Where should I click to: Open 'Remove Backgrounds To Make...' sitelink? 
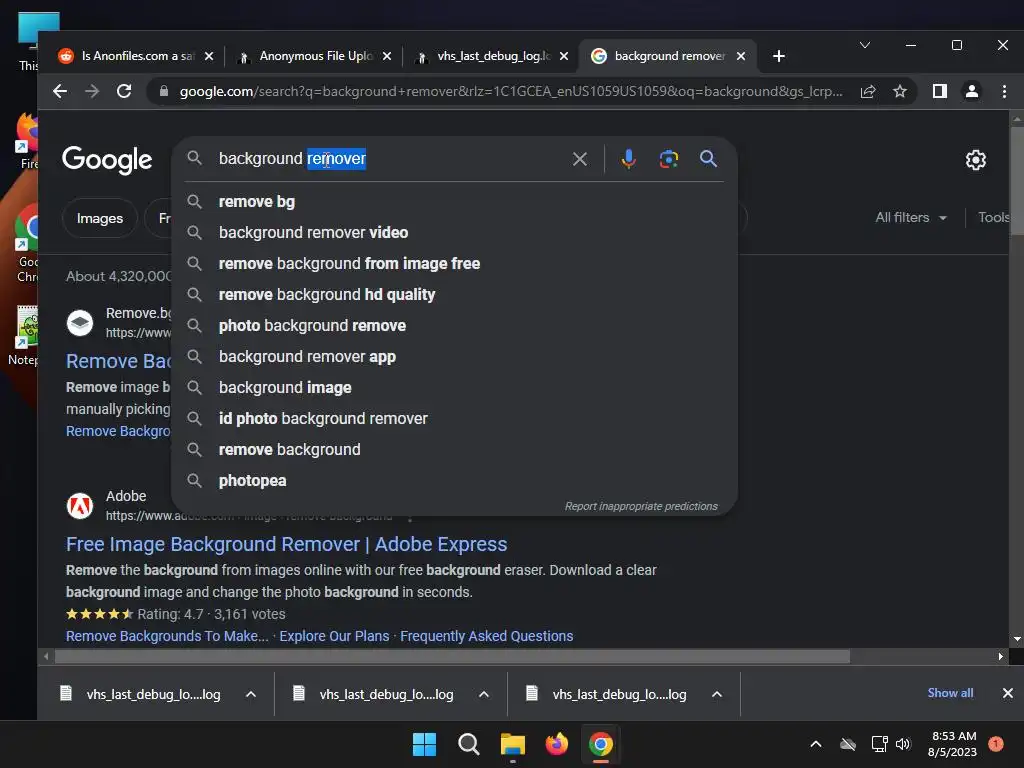tap(167, 636)
